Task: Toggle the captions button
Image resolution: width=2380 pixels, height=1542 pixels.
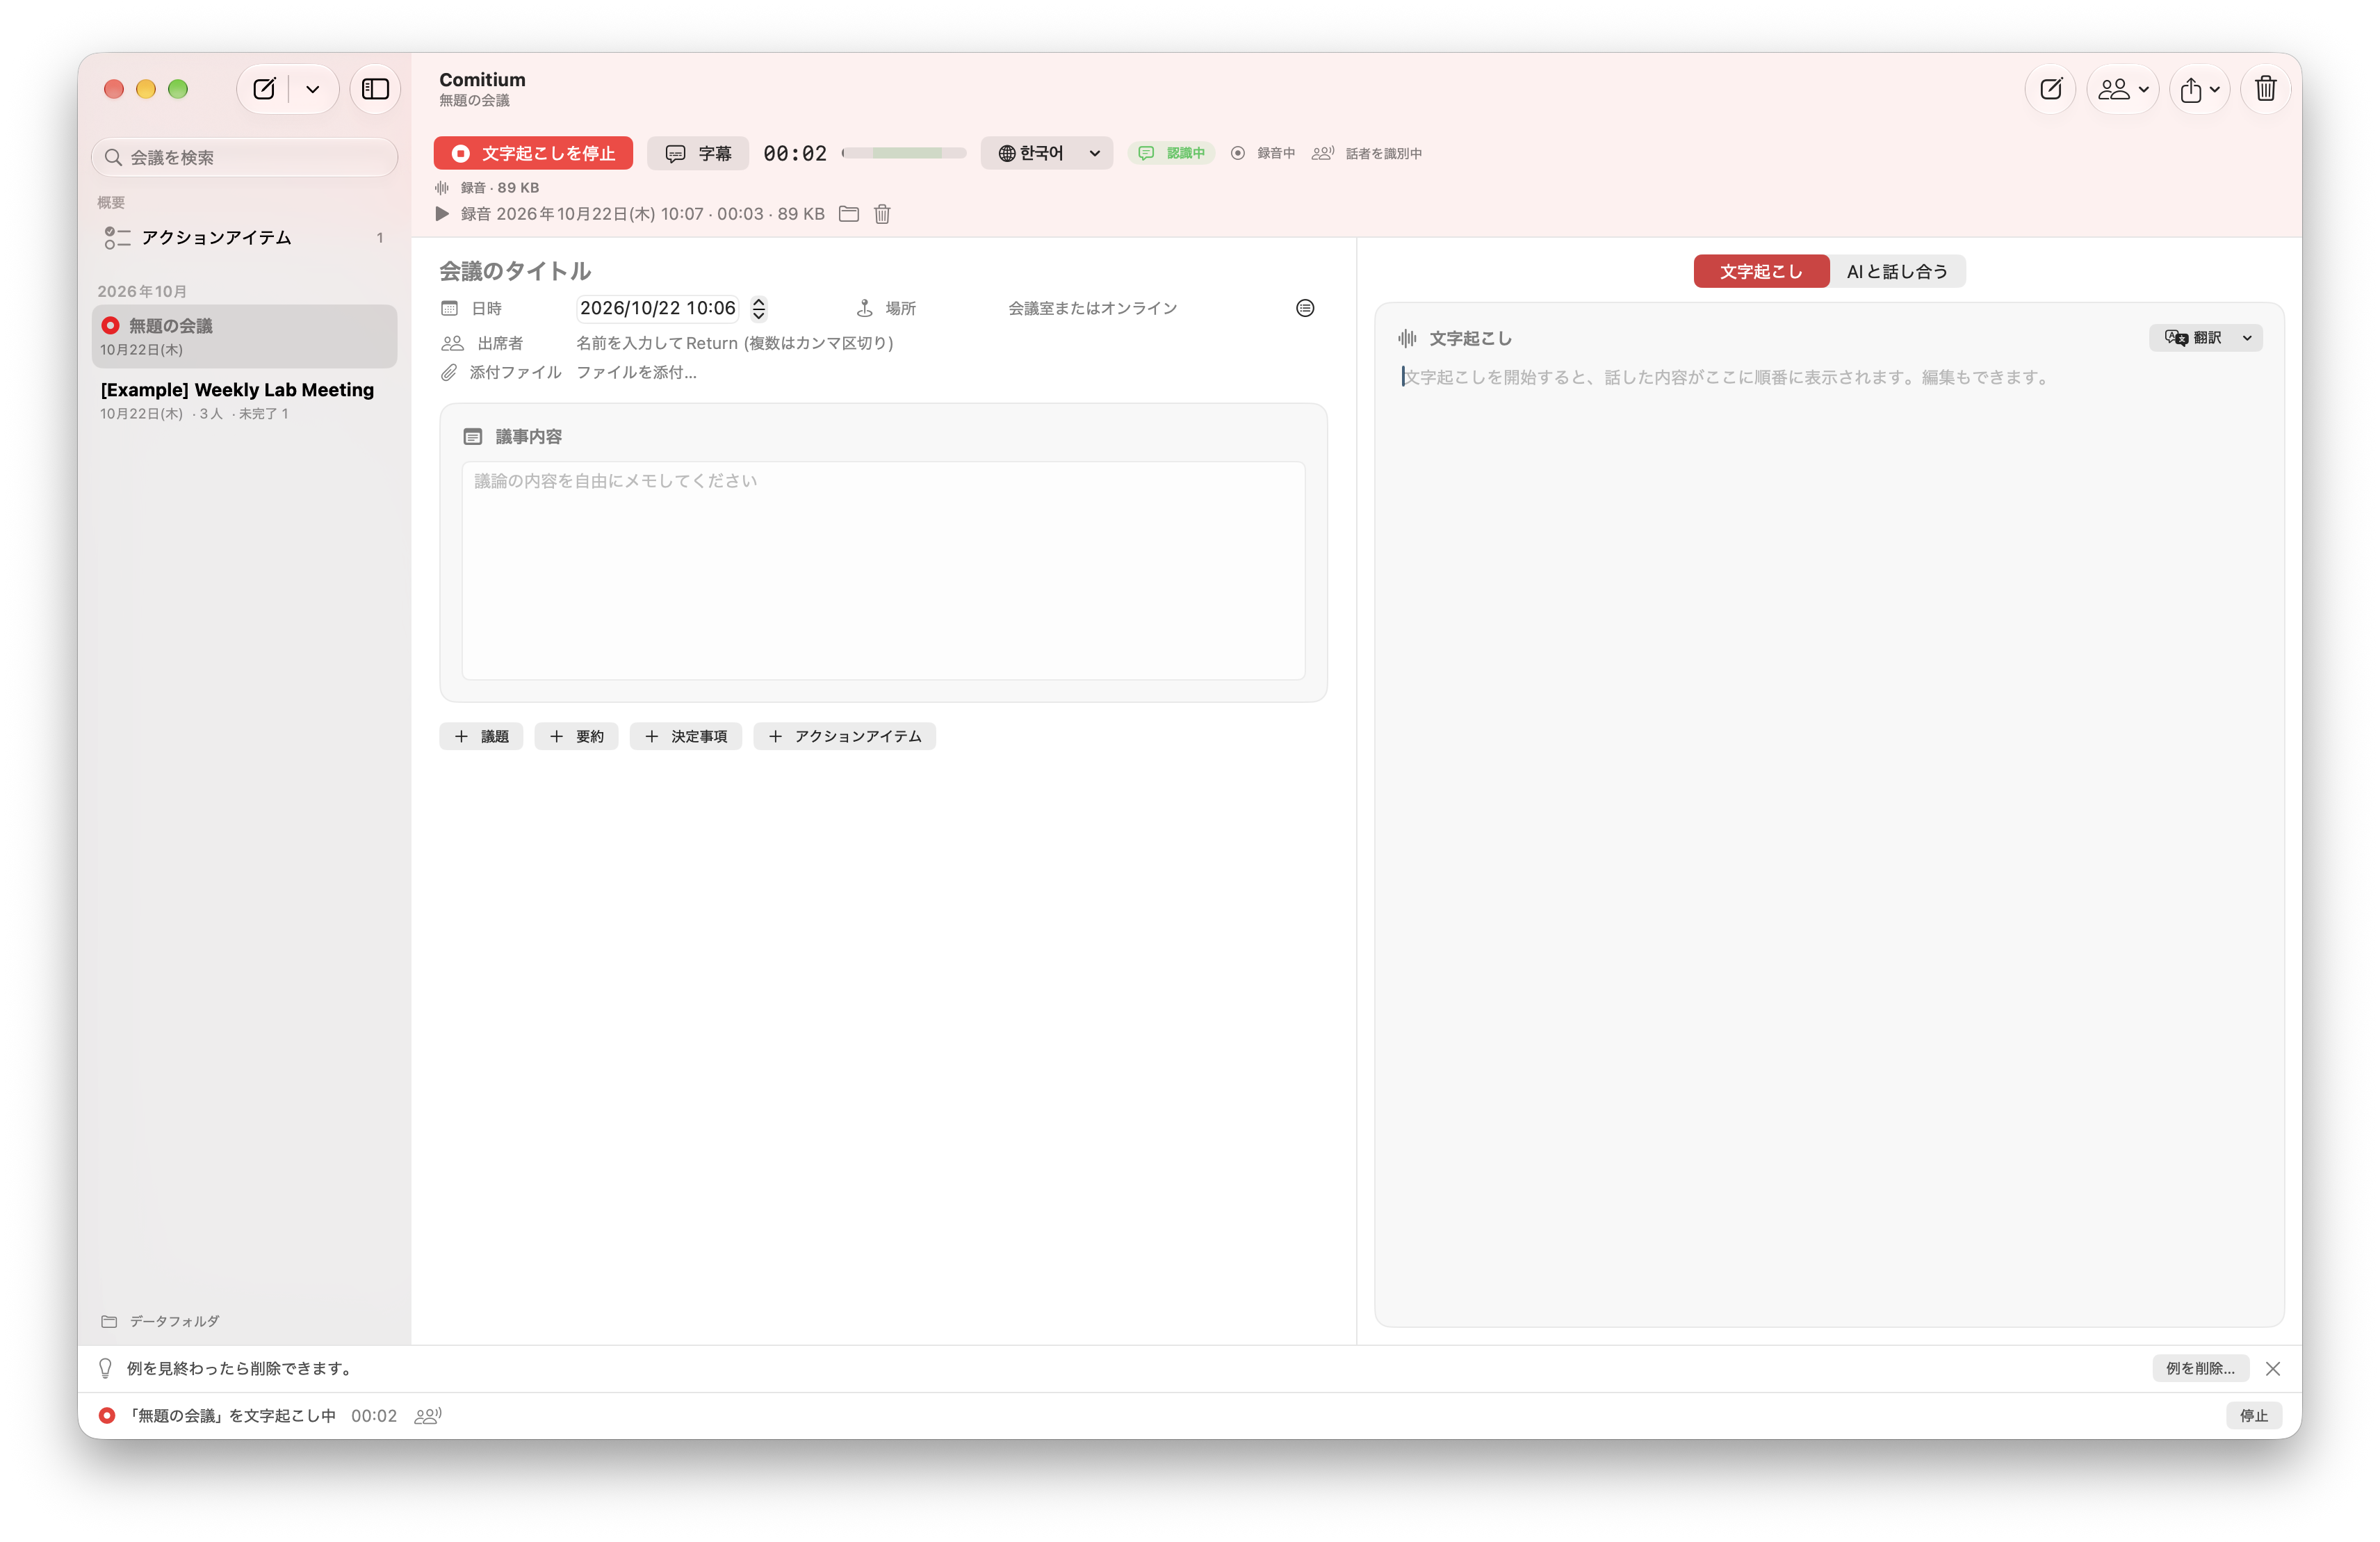Action: coord(698,153)
